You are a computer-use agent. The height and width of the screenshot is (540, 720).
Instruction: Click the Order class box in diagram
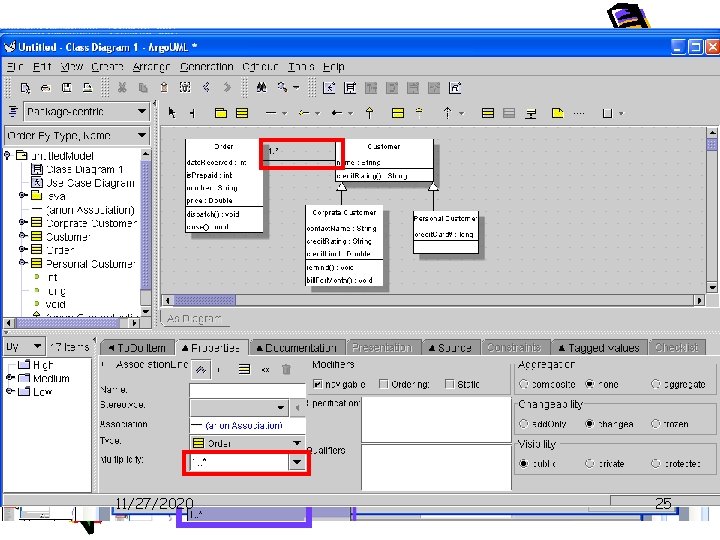tap(224, 186)
